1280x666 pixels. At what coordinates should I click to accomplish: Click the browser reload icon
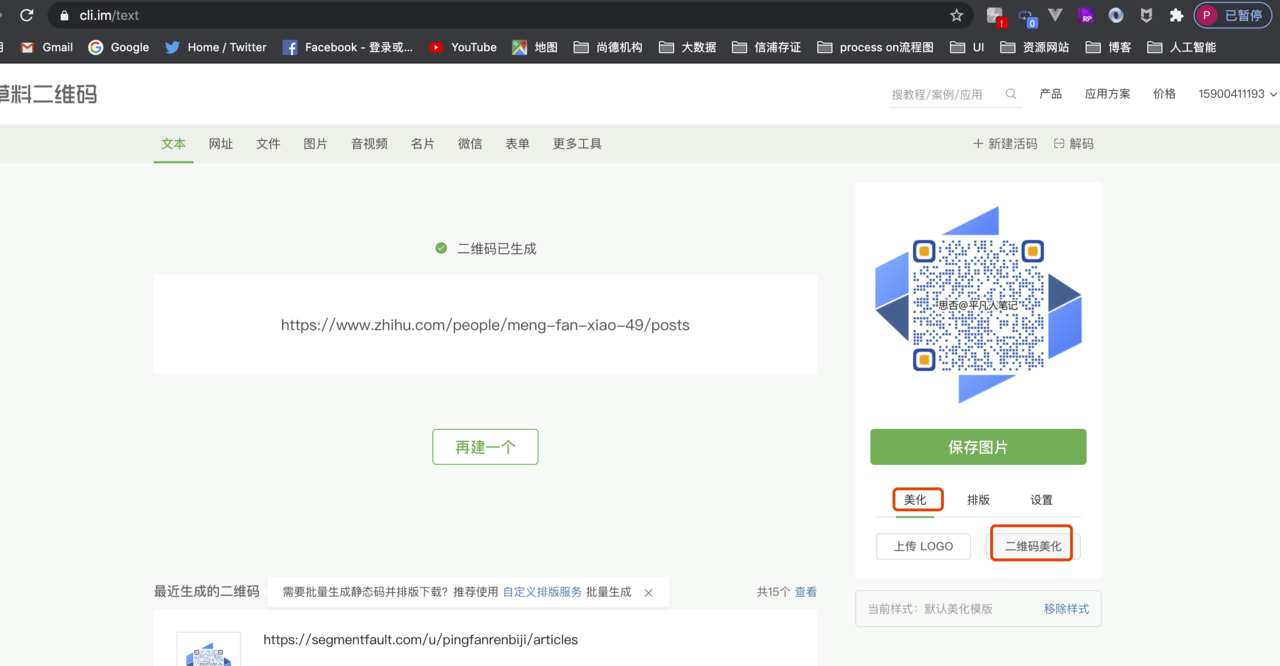coord(27,15)
